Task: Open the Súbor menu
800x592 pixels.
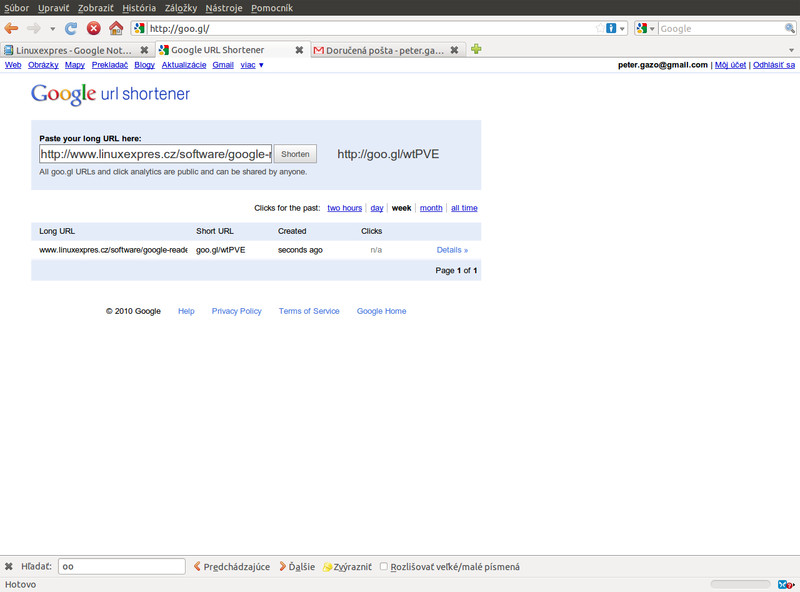Action: 16,8
